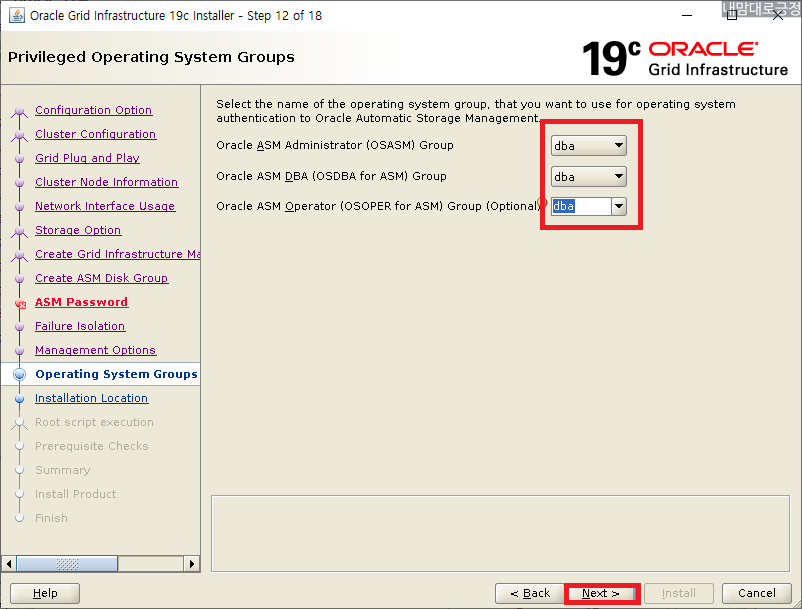
Task: Click the Configuration Option step marker icon
Action: tap(19, 110)
